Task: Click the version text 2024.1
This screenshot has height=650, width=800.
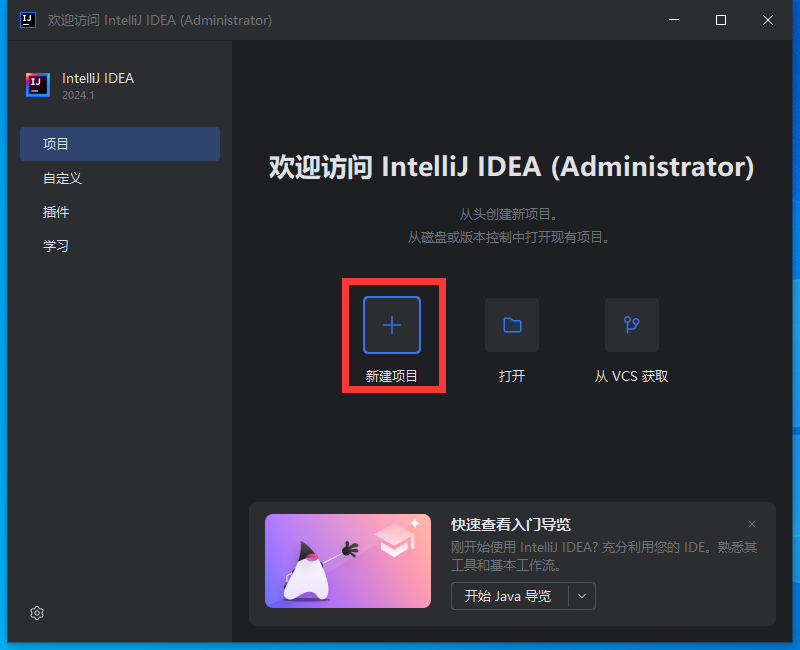Action: [78, 95]
